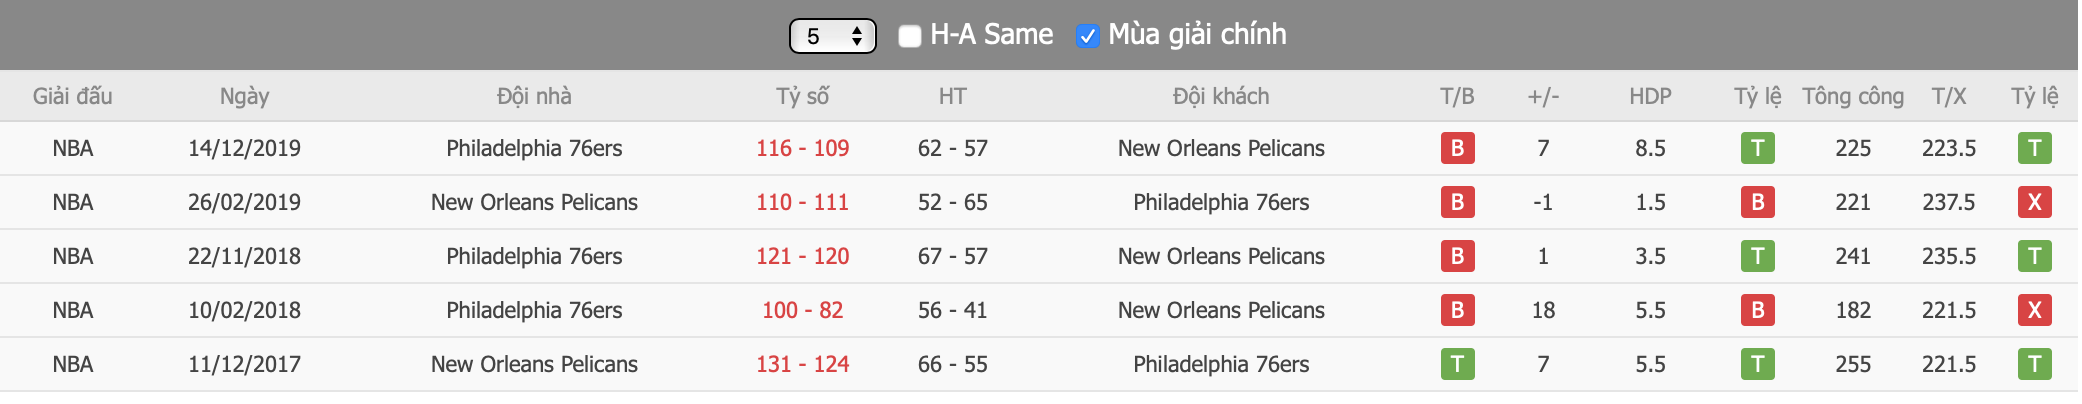This screenshot has width=2082, height=404.
Task: Click green T T/X badge in 22/11/2018 row
Action: tap(2035, 256)
